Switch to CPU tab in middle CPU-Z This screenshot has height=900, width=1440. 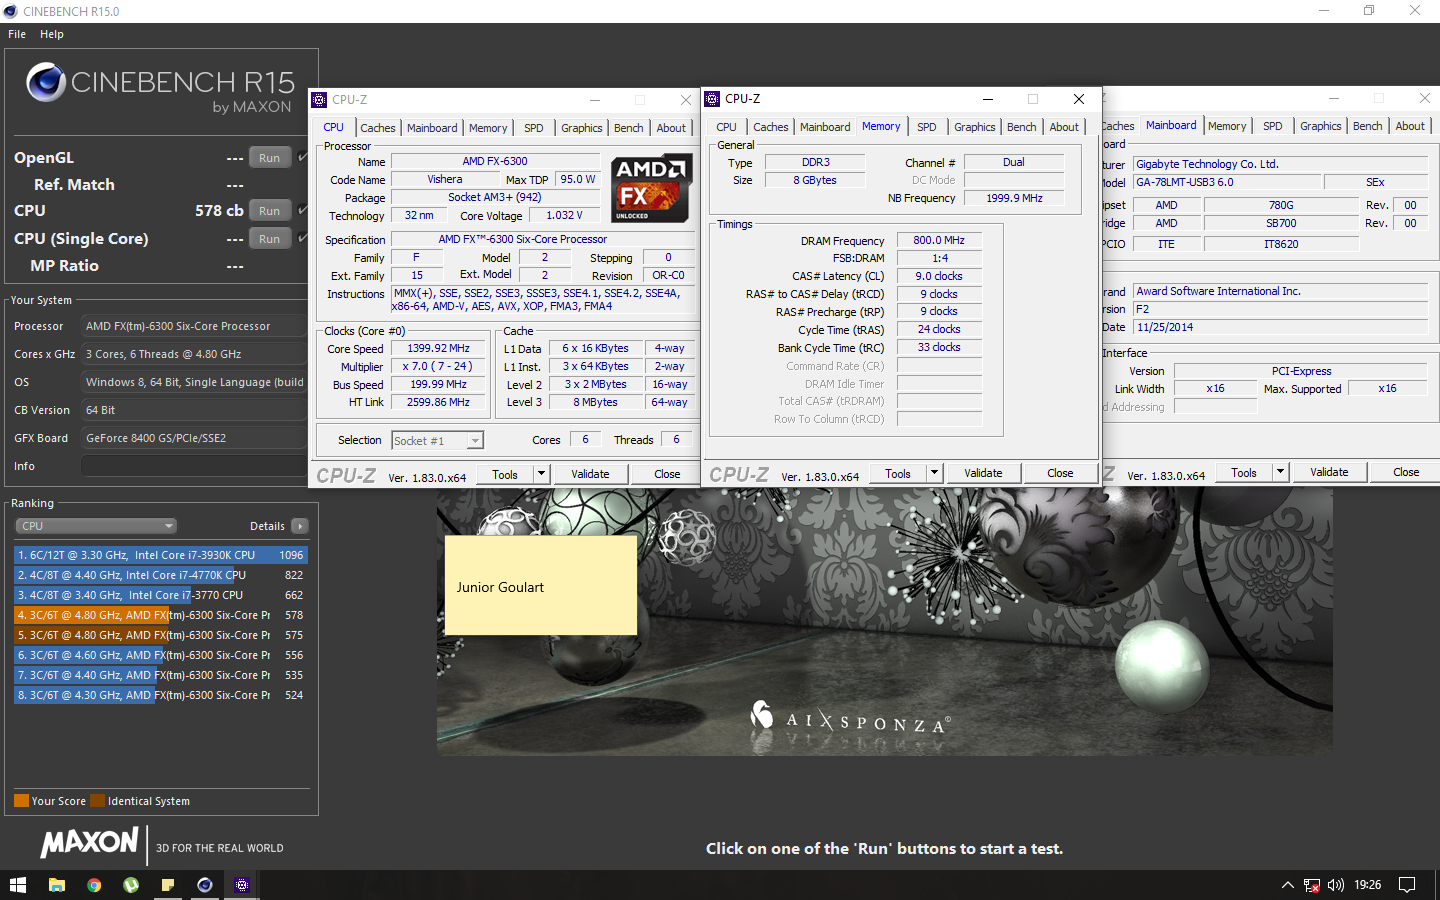(x=727, y=127)
